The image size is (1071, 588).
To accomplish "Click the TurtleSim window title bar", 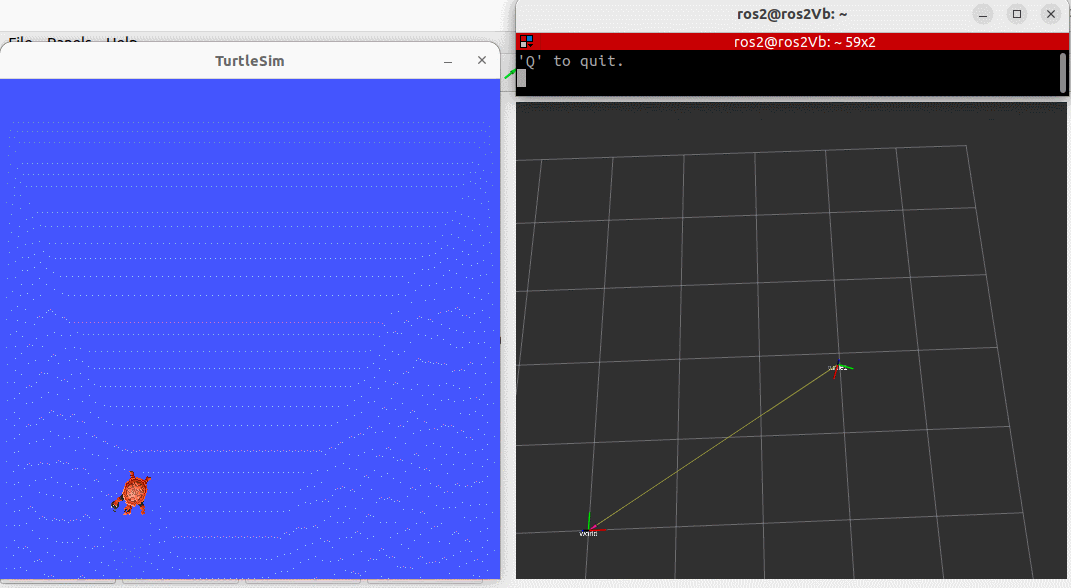I will (250, 61).
